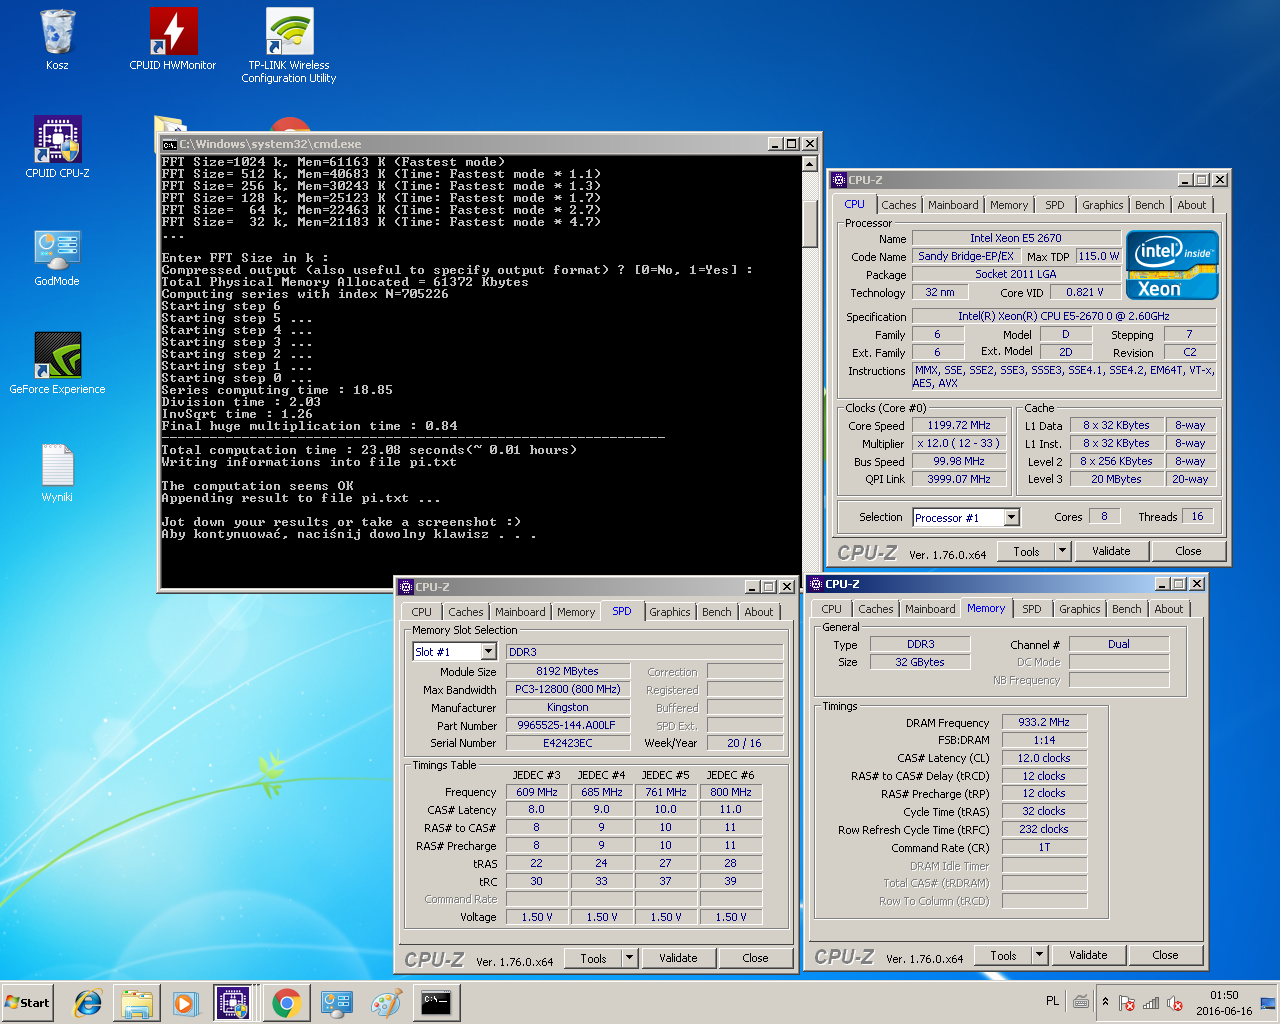This screenshot has width=1280, height=1024.
Task: Click Close button in SPD window
Action: tap(755, 958)
